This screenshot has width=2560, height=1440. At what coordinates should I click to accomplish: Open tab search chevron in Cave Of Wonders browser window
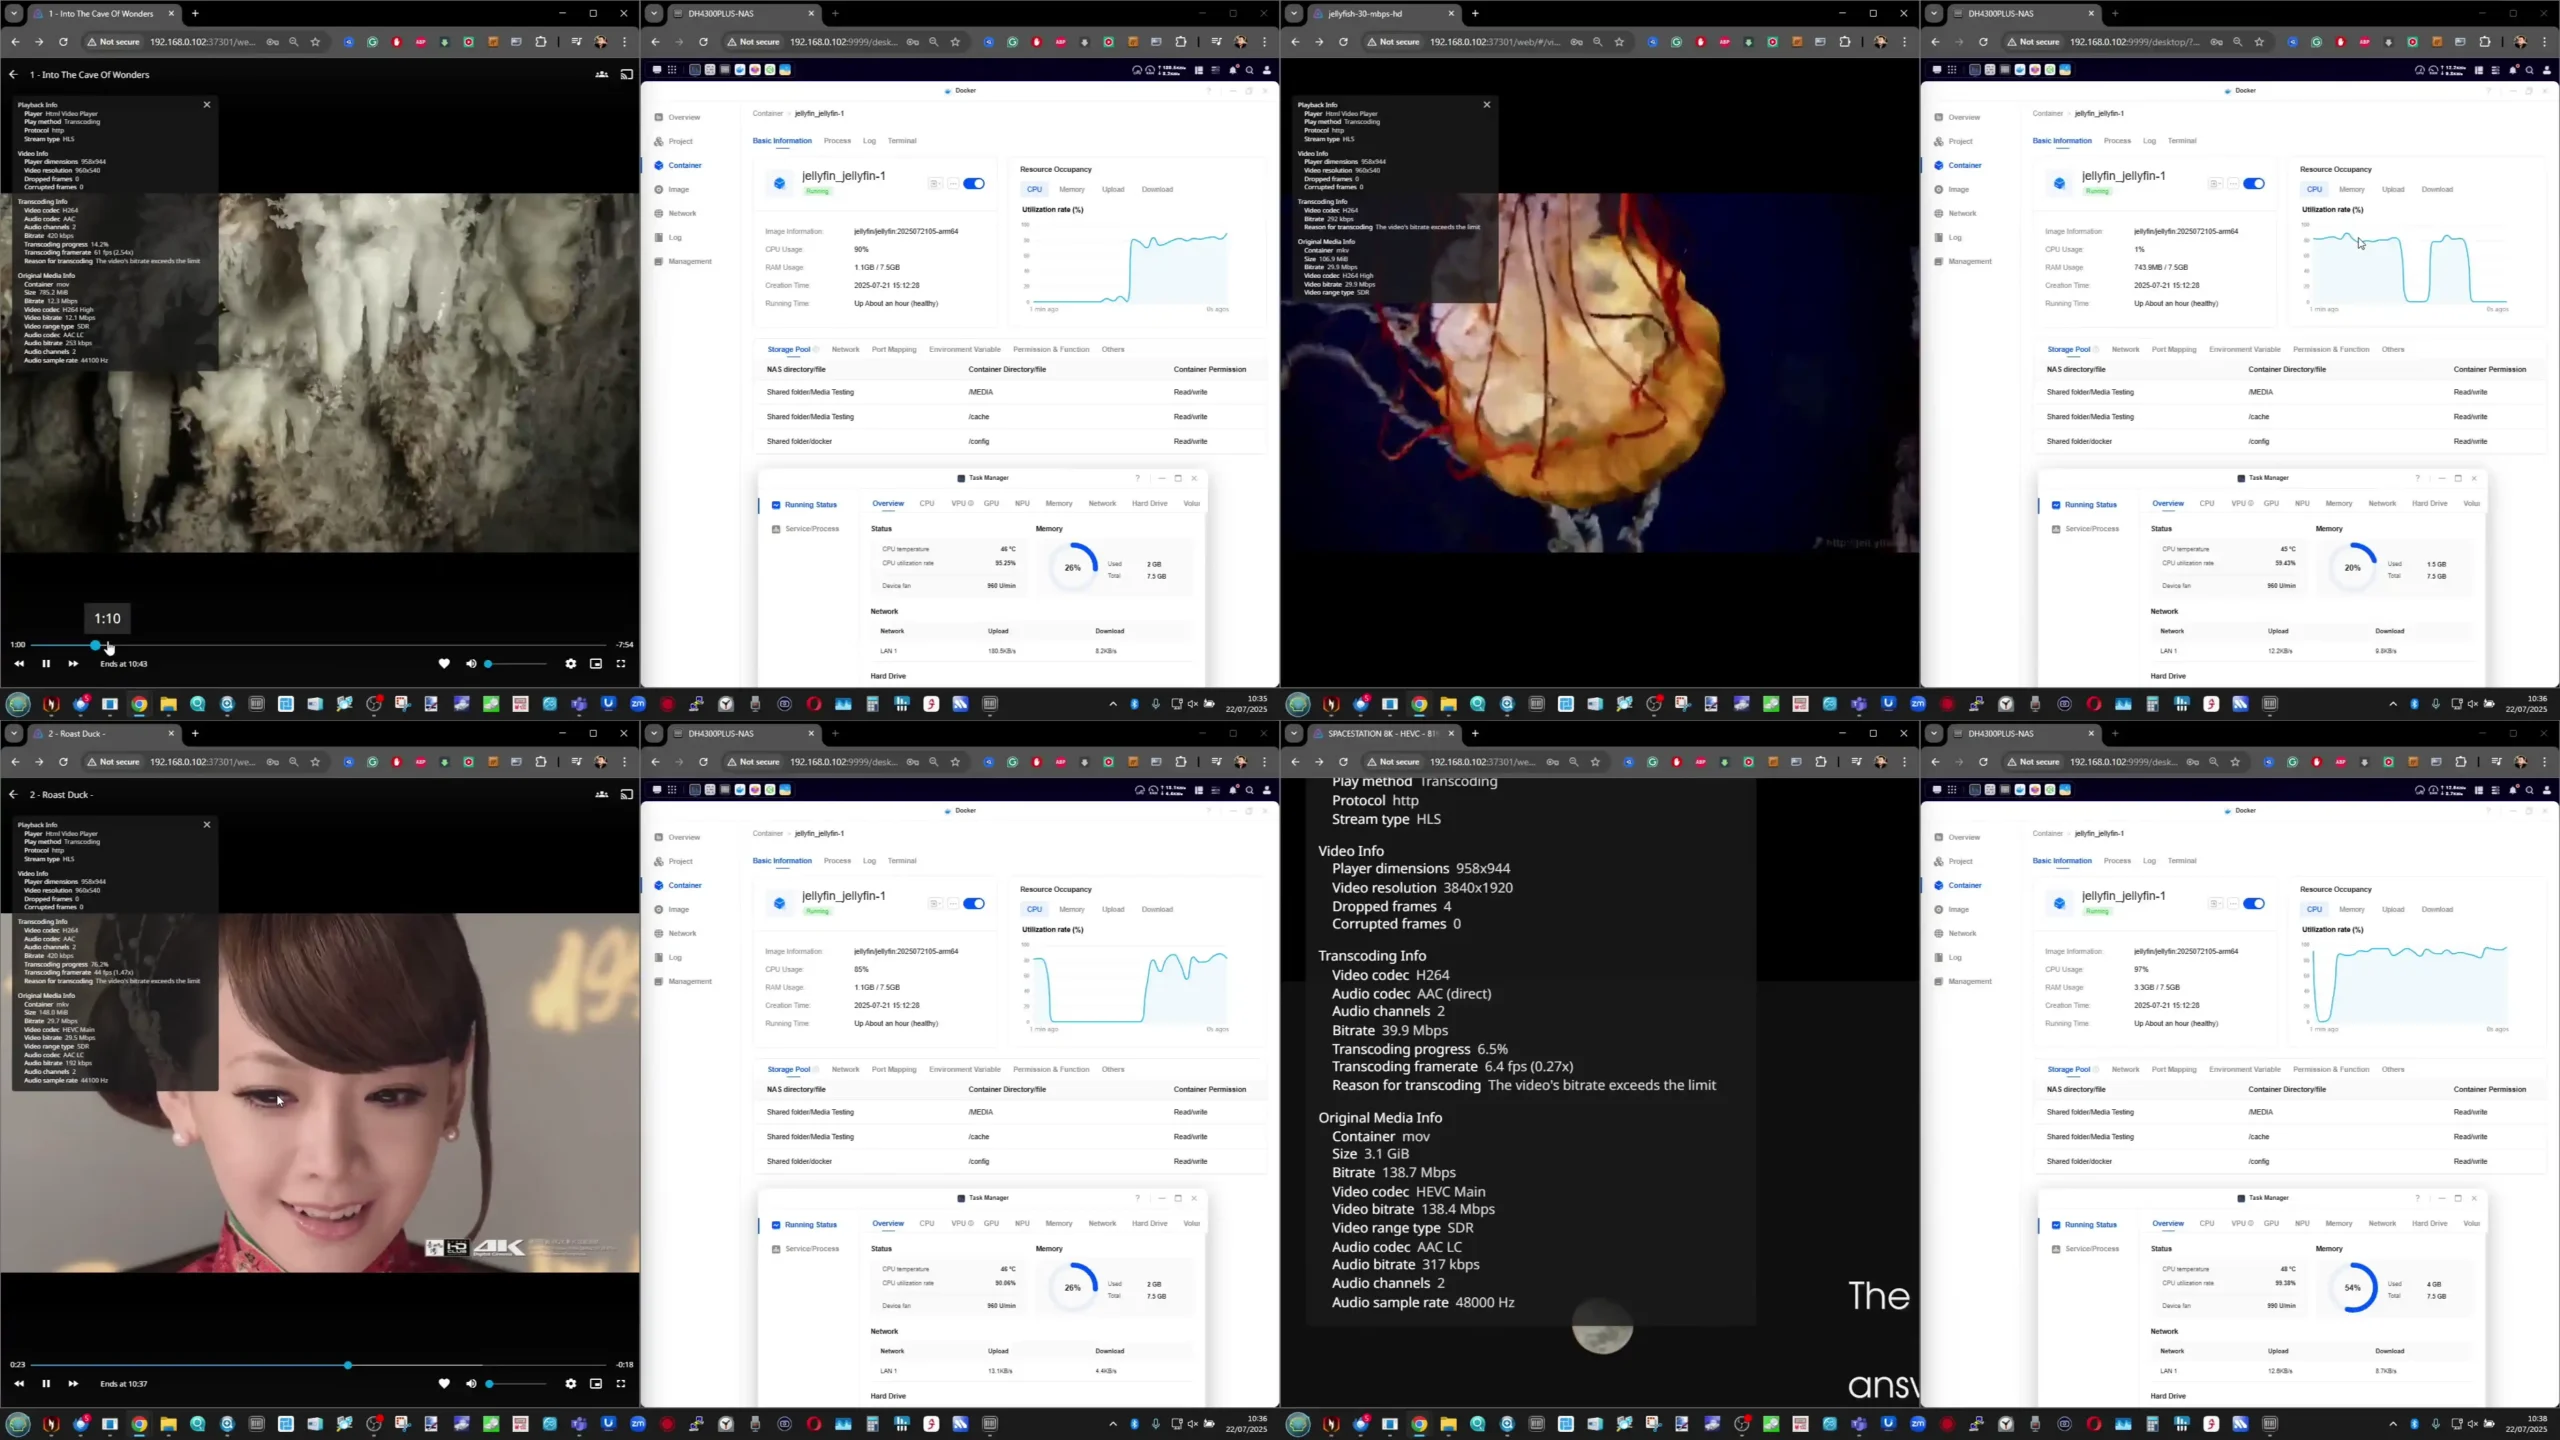click(x=14, y=14)
